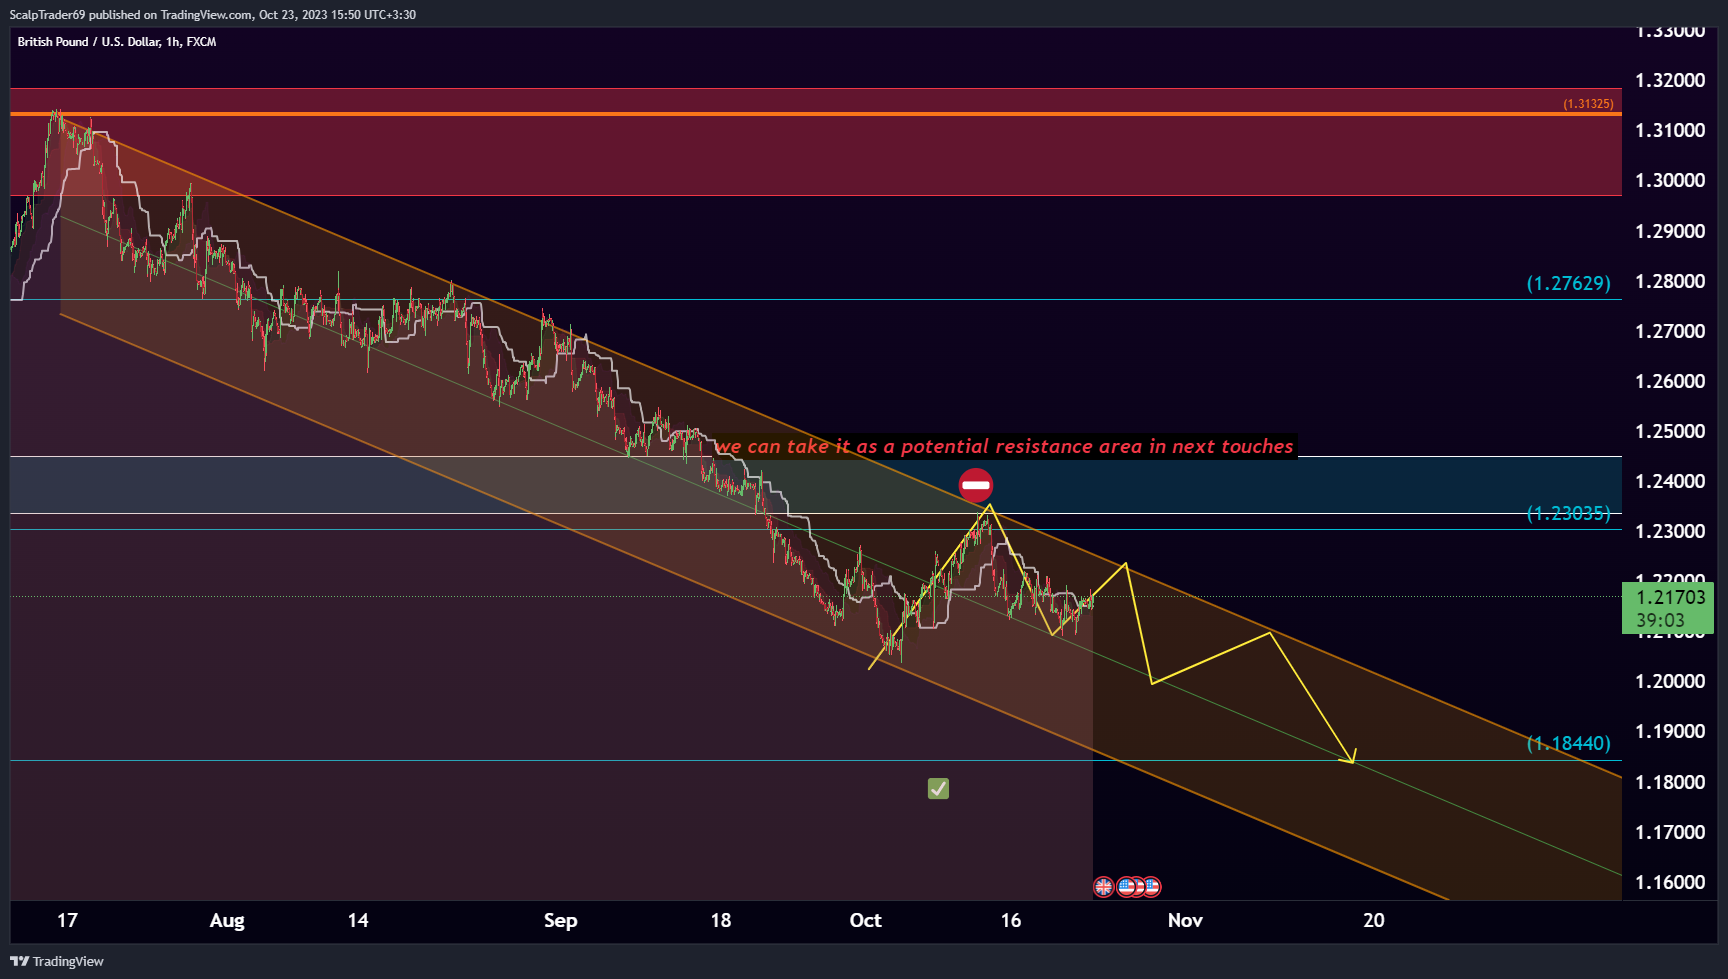Image resolution: width=1728 pixels, height=979 pixels.
Task: Select the potential resistance area text annotation
Action: tap(1004, 446)
